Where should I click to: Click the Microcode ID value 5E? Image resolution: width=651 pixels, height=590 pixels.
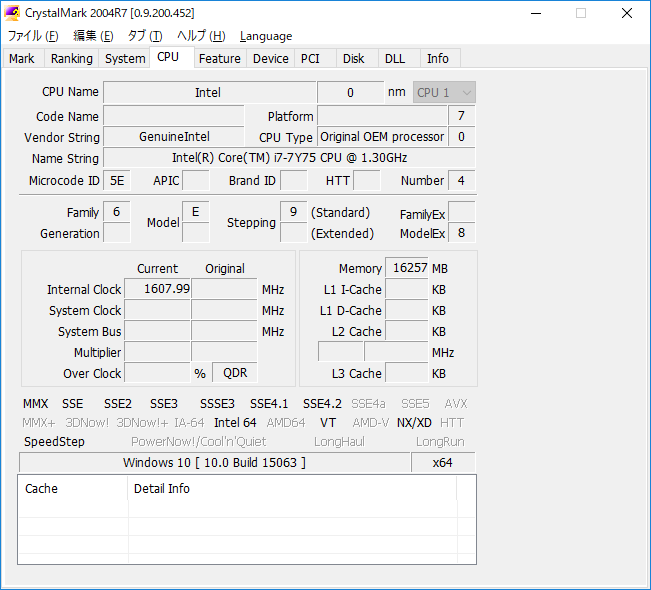117,181
